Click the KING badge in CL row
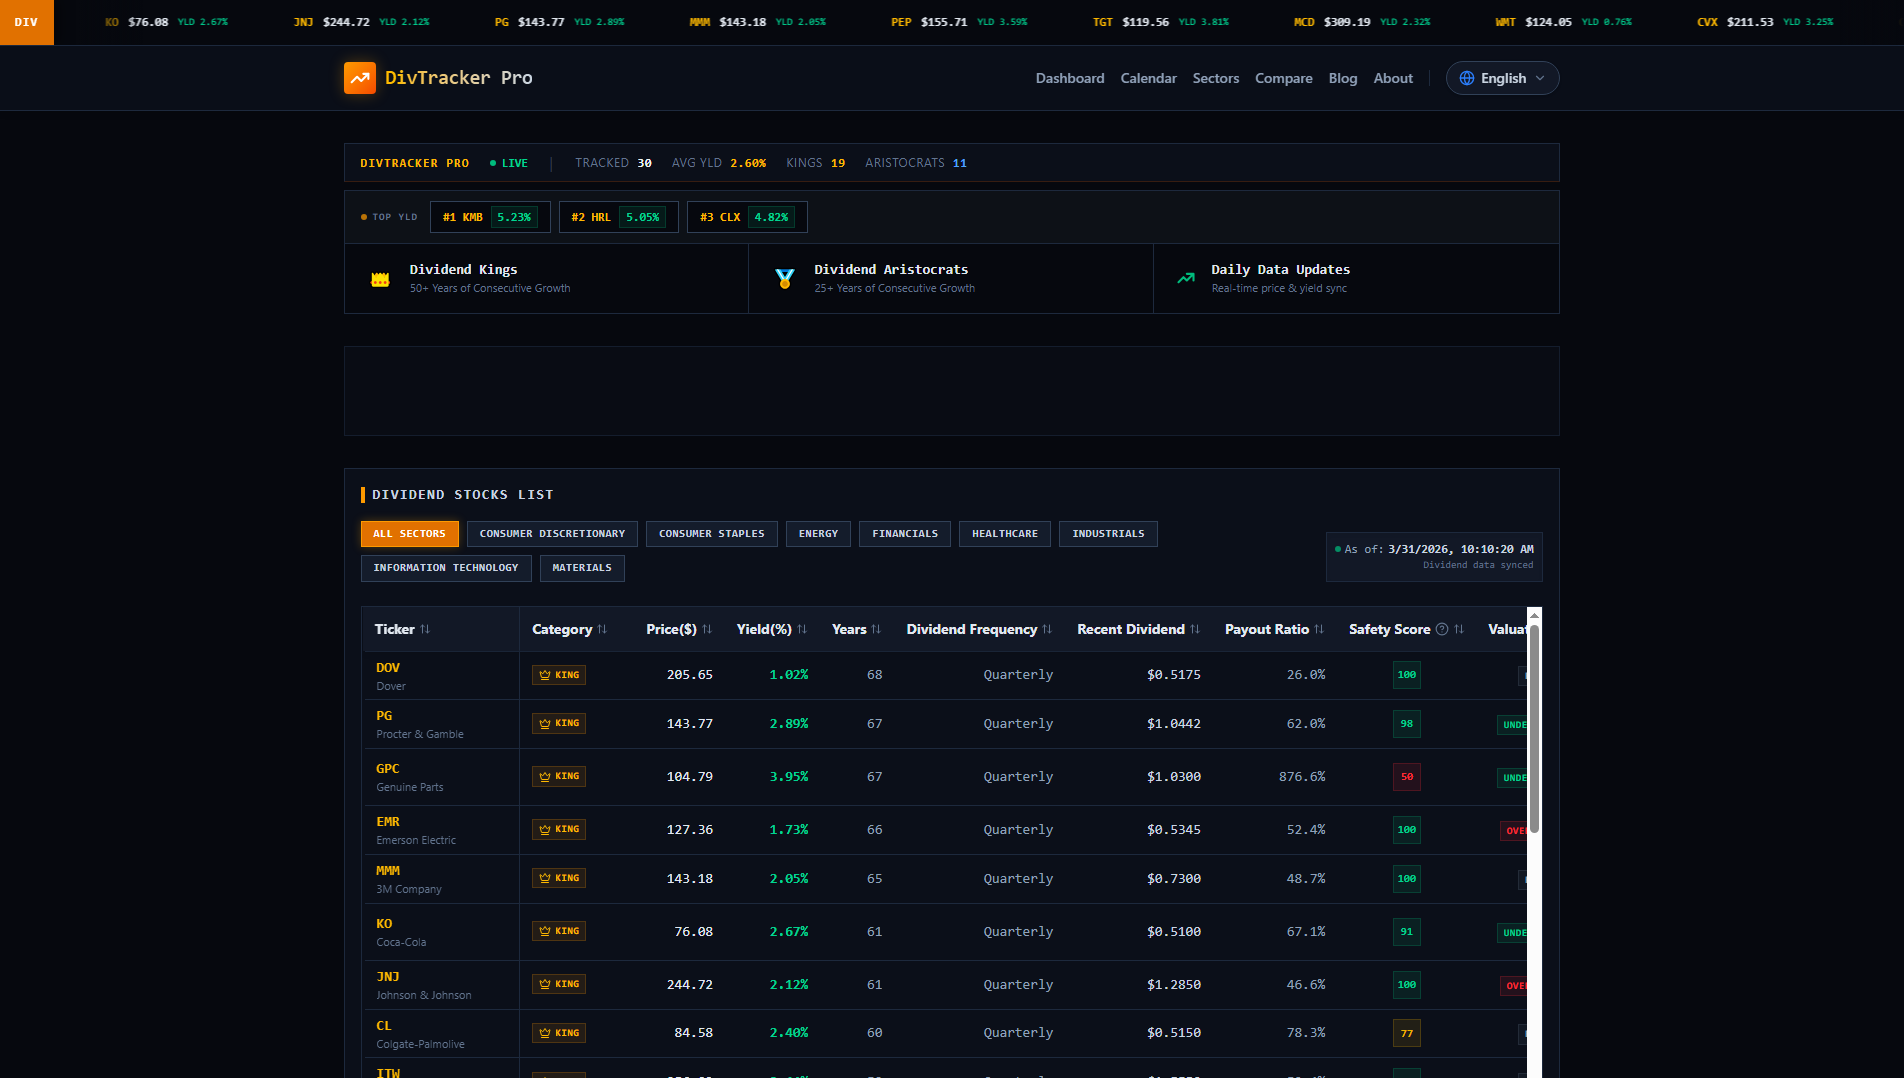This screenshot has width=1904, height=1078. coord(559,1033)
